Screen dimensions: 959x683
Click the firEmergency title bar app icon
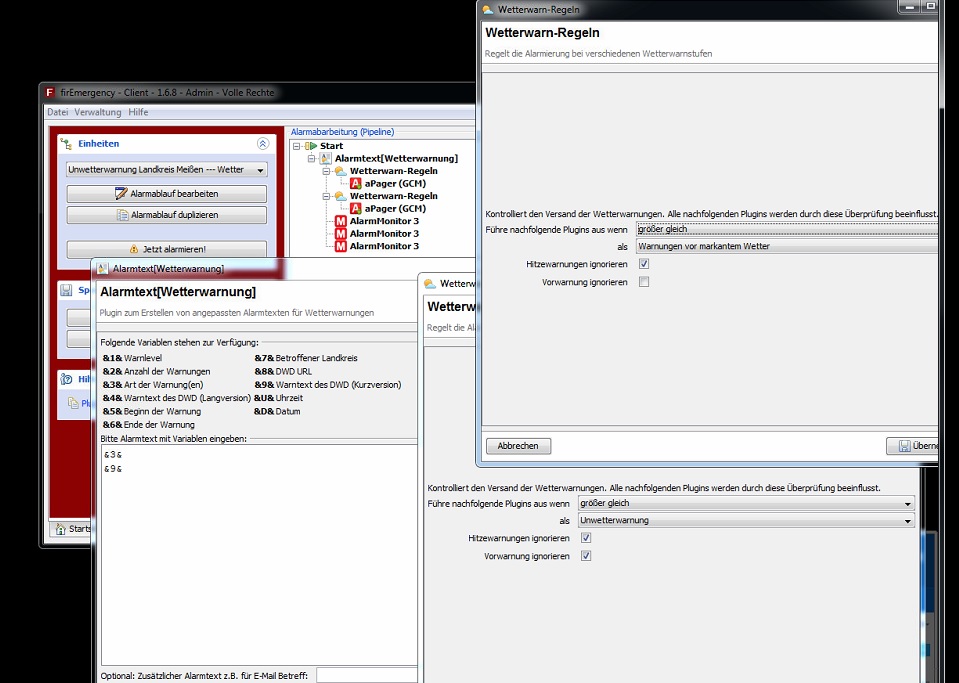[x=50, y=93]
